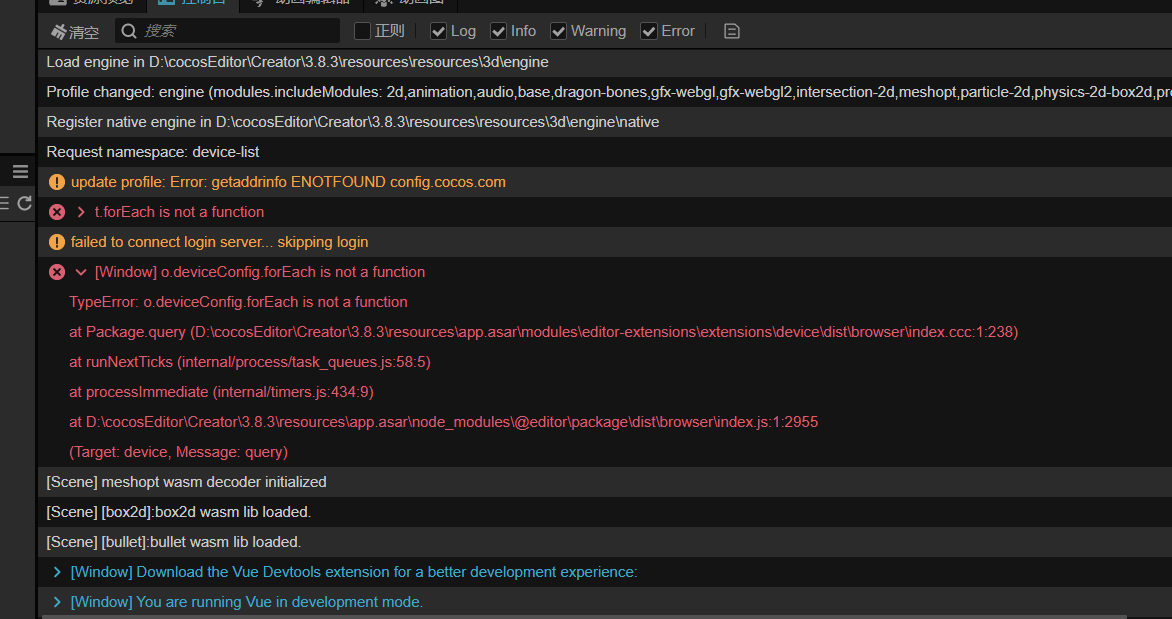The height and width of the screenshot is (619, 1172).
Task: Enable the 正则 regex filter checkbox
Action: tap(363, 31)
